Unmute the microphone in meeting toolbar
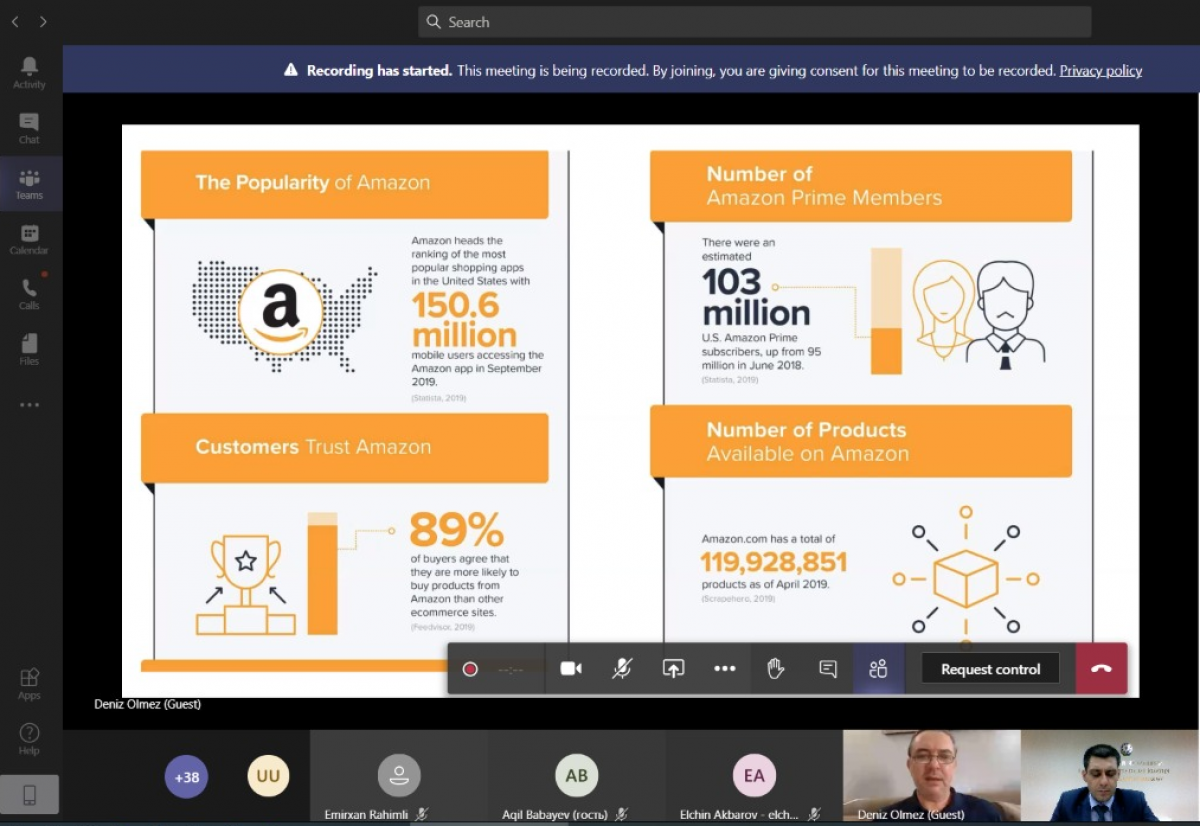The width and height of the screenshot is (1200, 826). tap(622, 669)
